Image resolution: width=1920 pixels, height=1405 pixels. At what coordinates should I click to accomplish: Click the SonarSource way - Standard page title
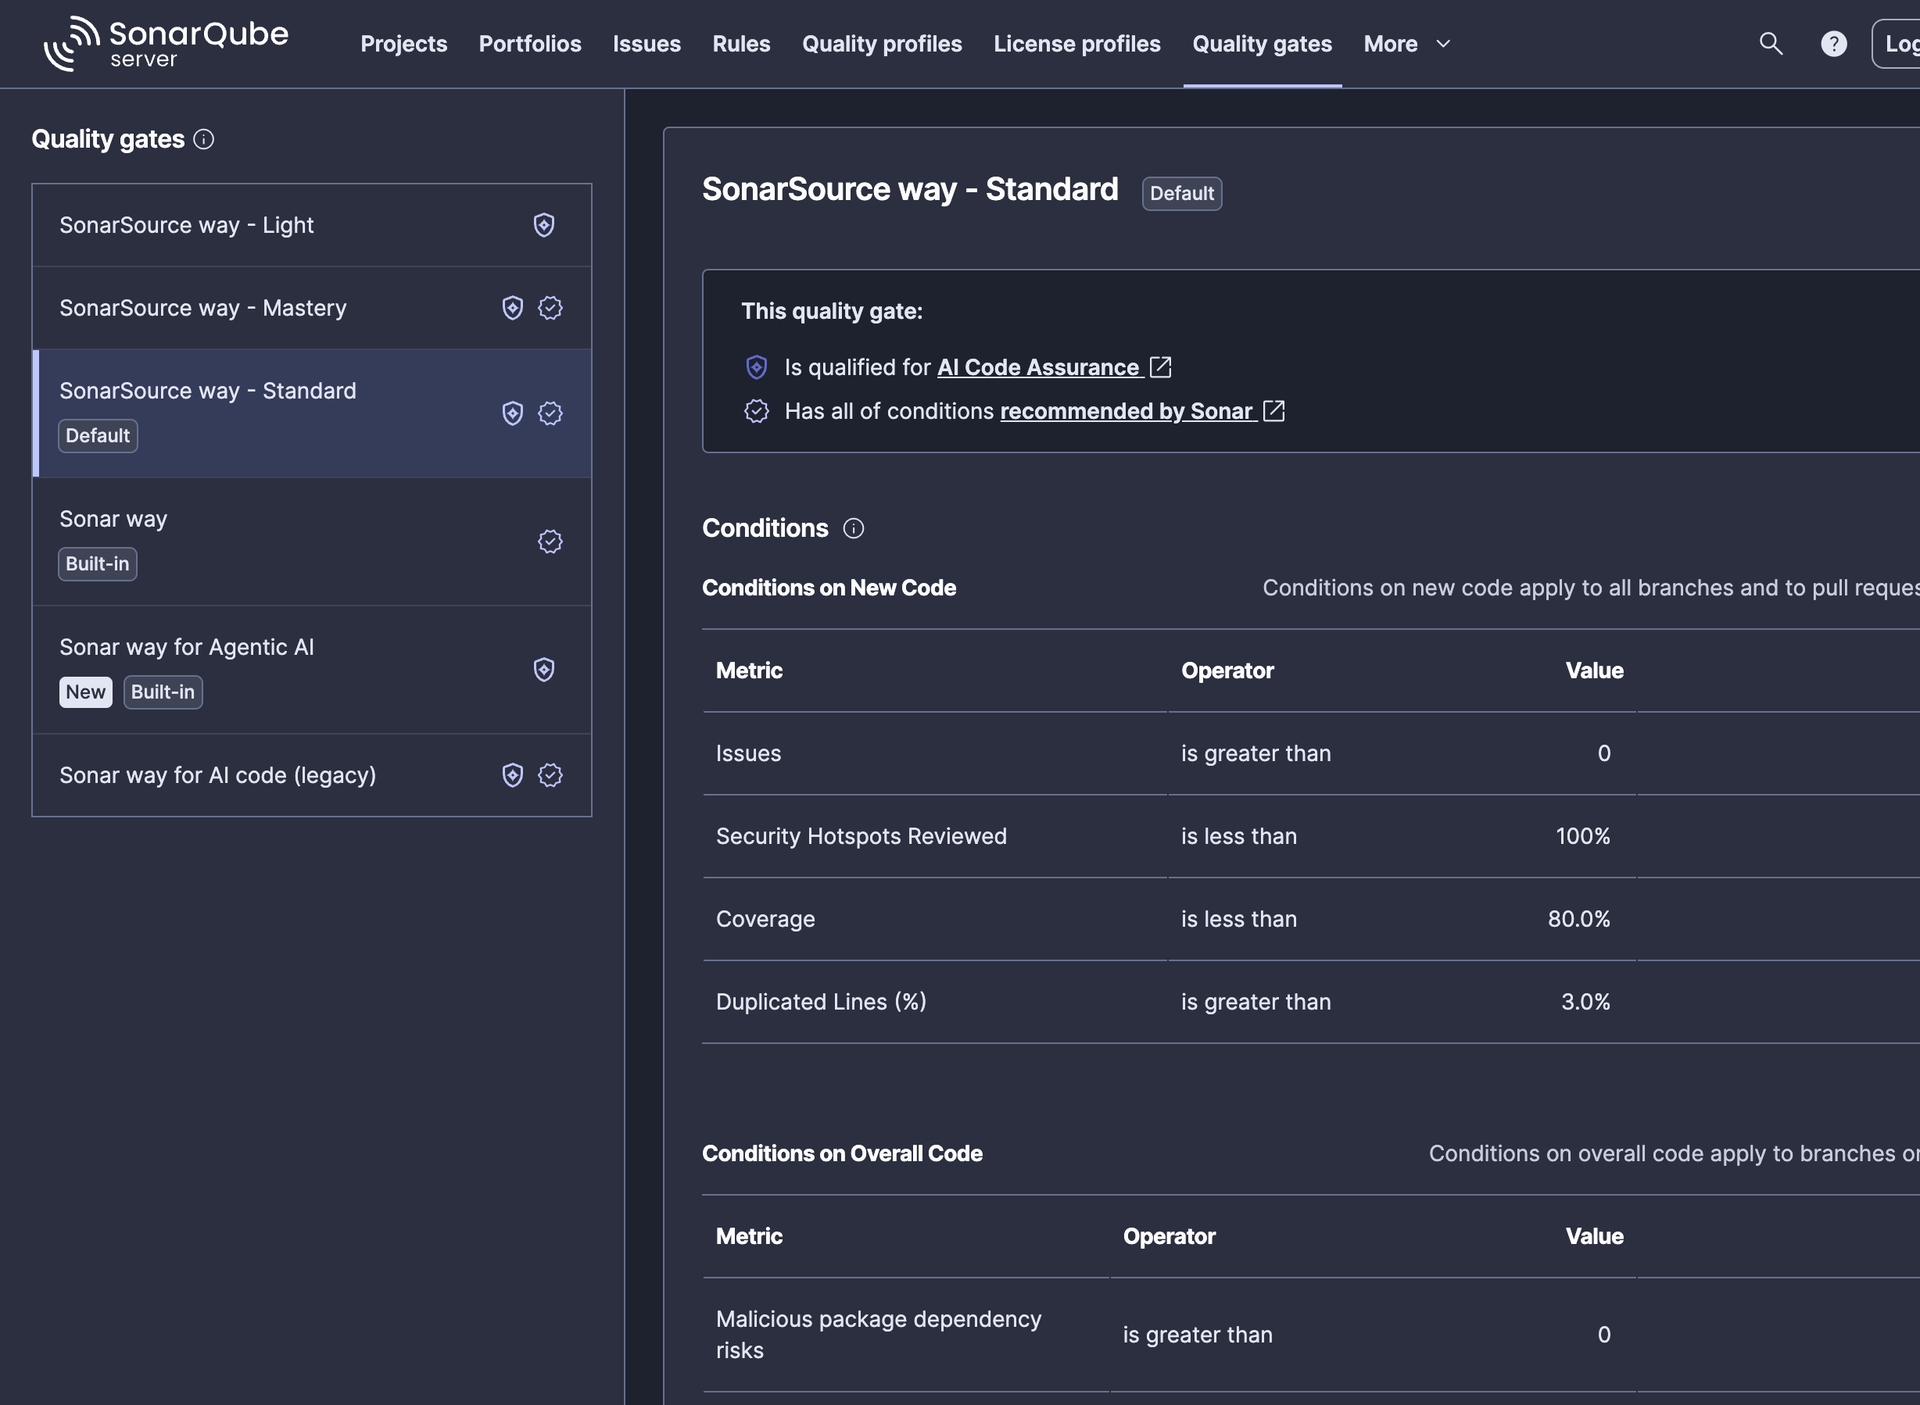coord(910,190)
